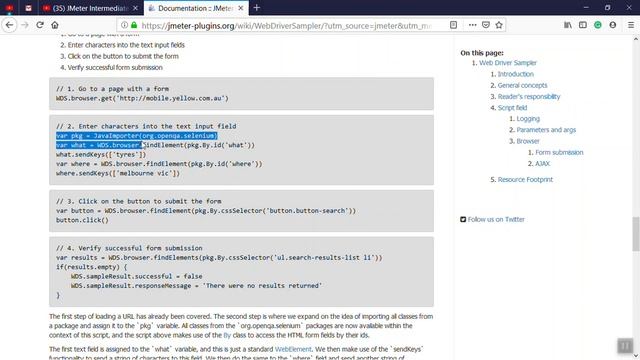Jump to General concepts section
This screenshot has width=640, height=360.
click(522, 85)
